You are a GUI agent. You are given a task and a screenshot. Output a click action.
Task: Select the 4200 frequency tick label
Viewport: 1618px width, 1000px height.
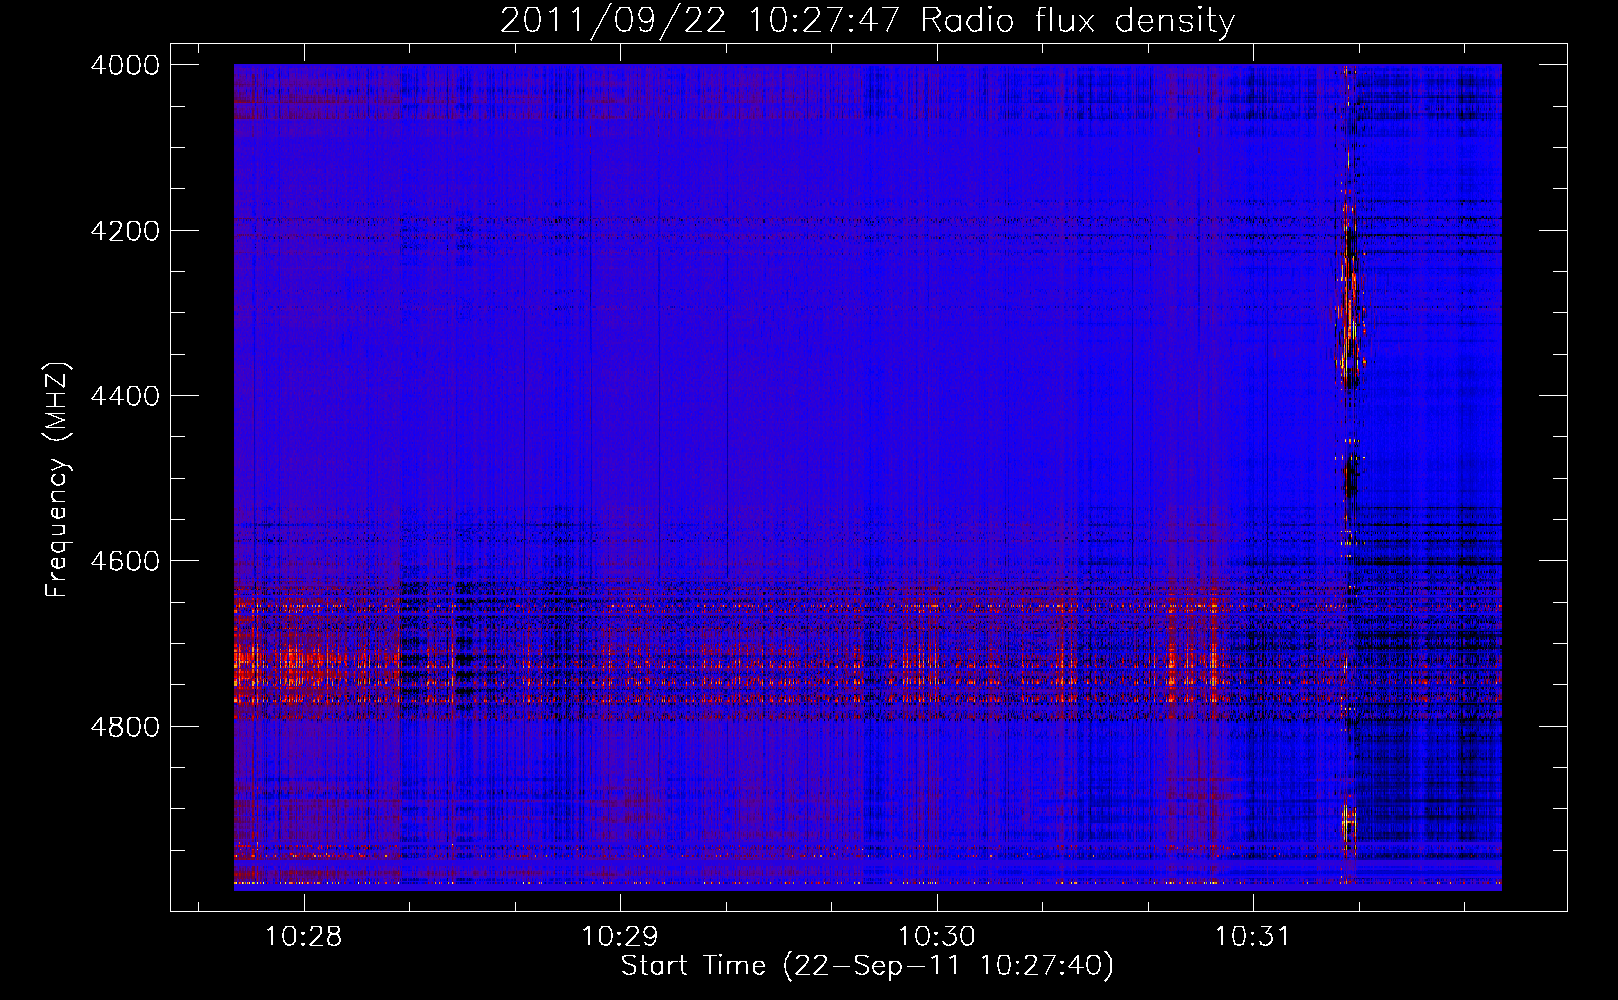tap(125, 231)
